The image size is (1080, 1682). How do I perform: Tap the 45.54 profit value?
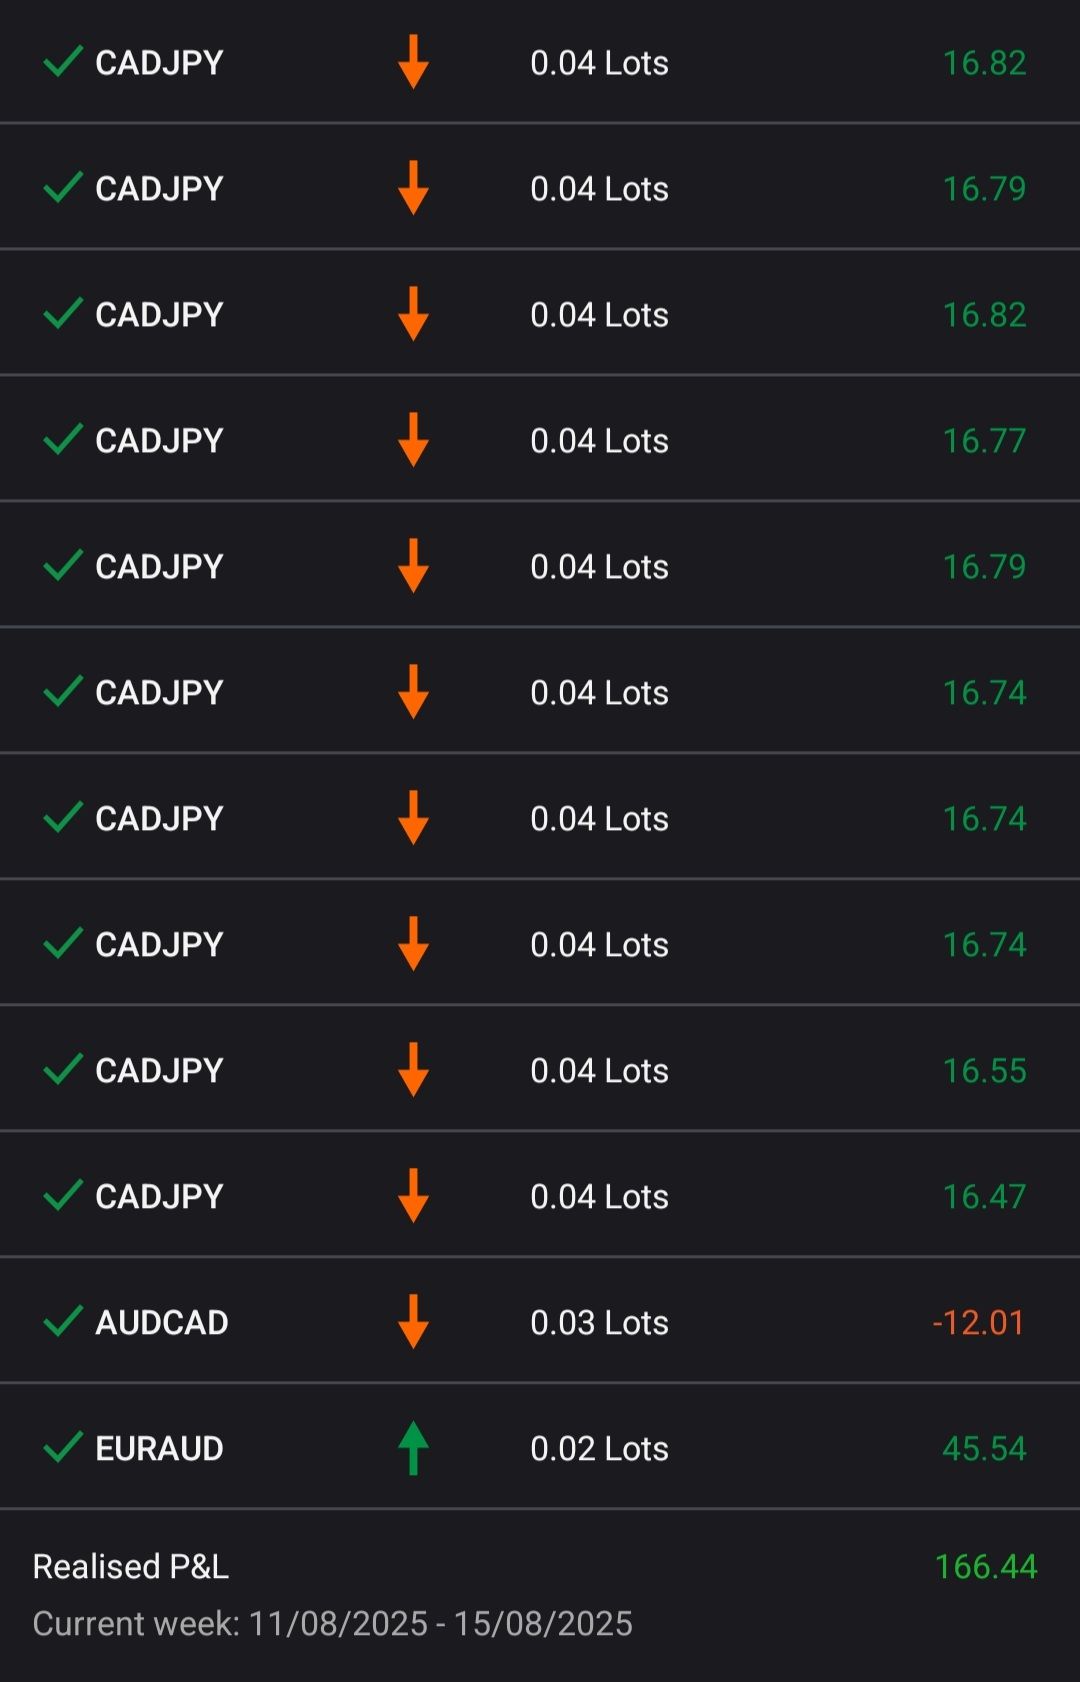tap(984, 1448)
